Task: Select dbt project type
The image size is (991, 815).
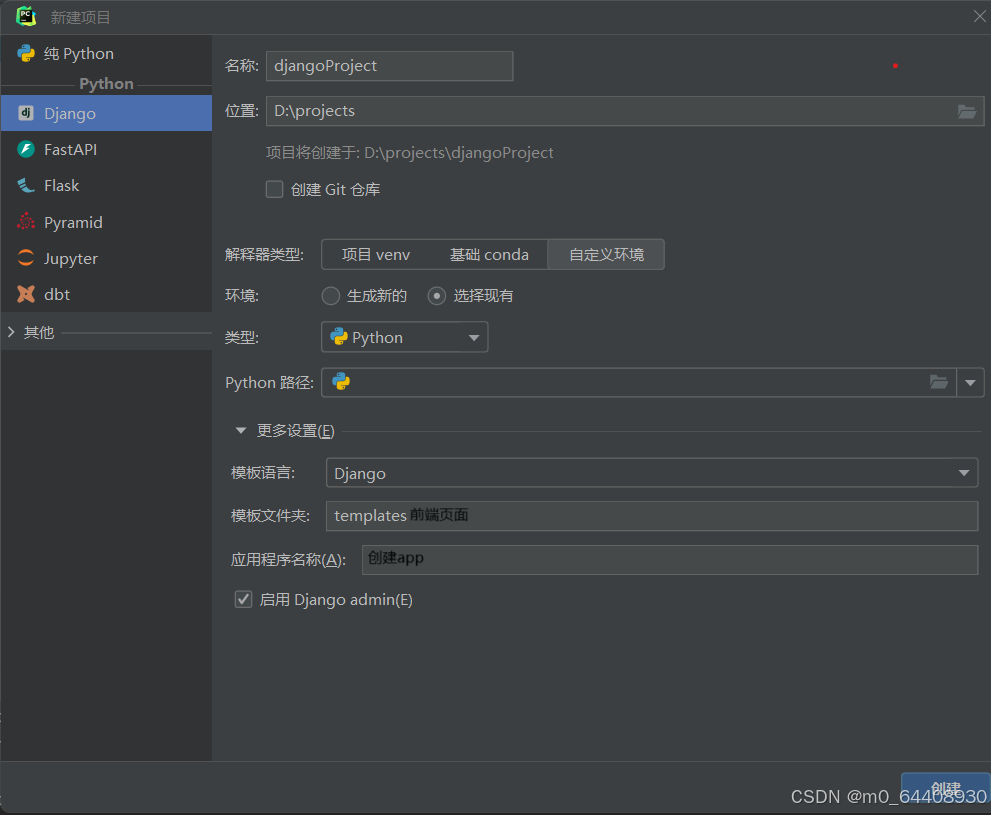Action: click(x=106, y=294)
